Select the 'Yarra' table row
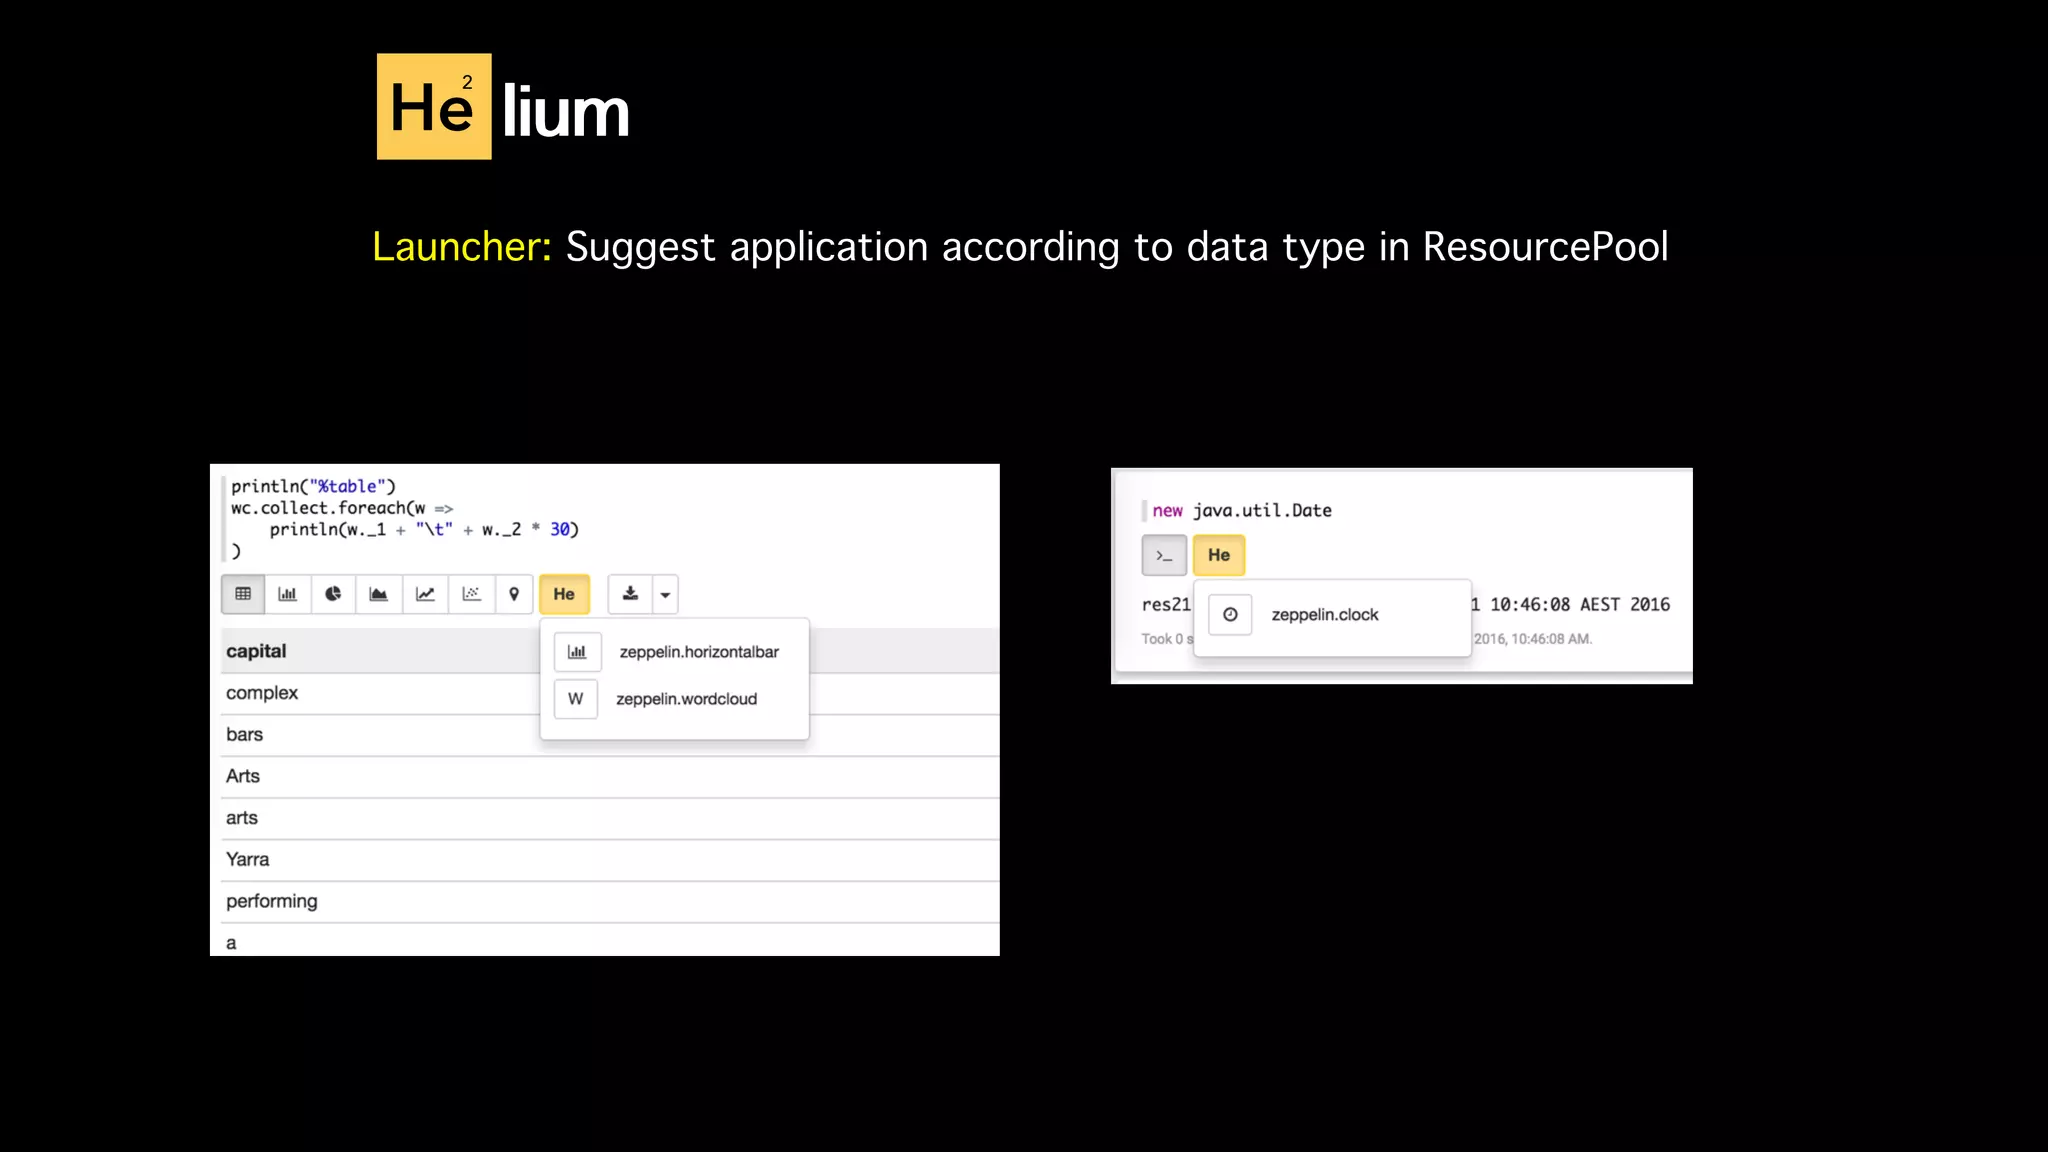 pos(609,860)
